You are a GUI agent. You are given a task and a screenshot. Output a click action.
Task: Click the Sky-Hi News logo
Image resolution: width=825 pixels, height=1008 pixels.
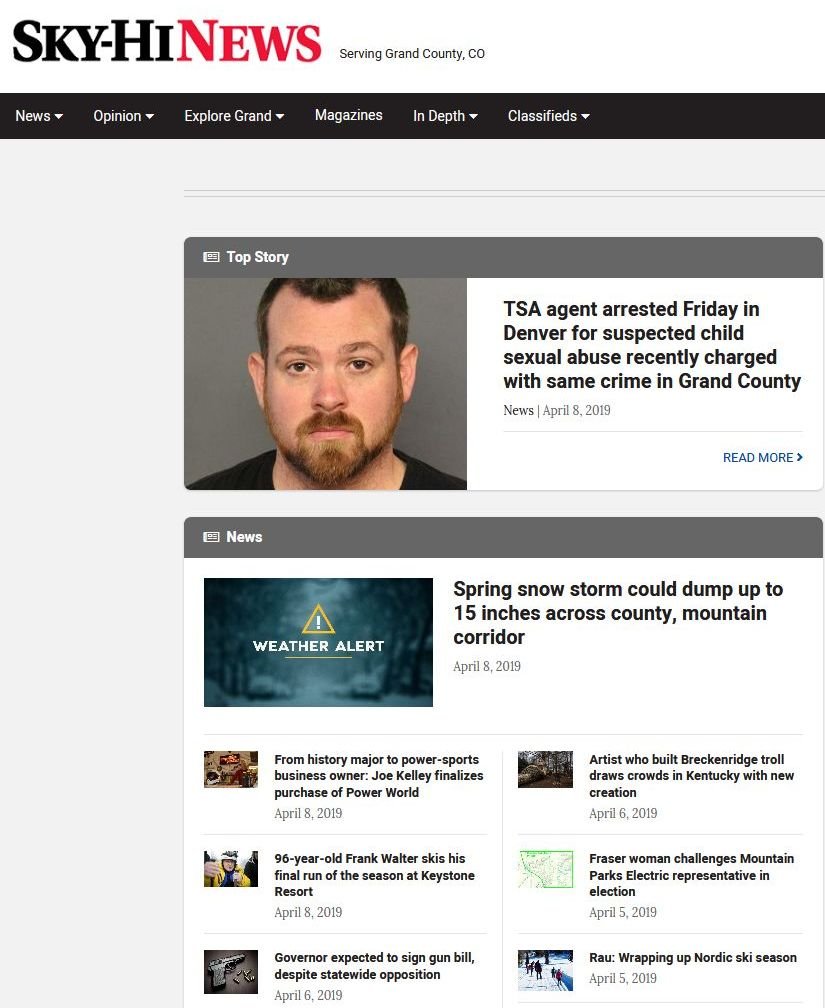click(167, 41)
